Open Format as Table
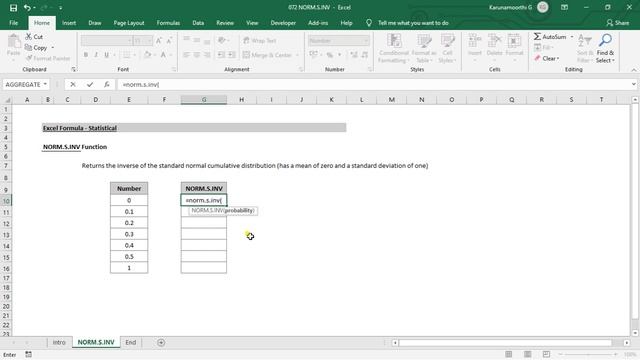This screenshot has width=640, height=360. (x=424, y=48)
